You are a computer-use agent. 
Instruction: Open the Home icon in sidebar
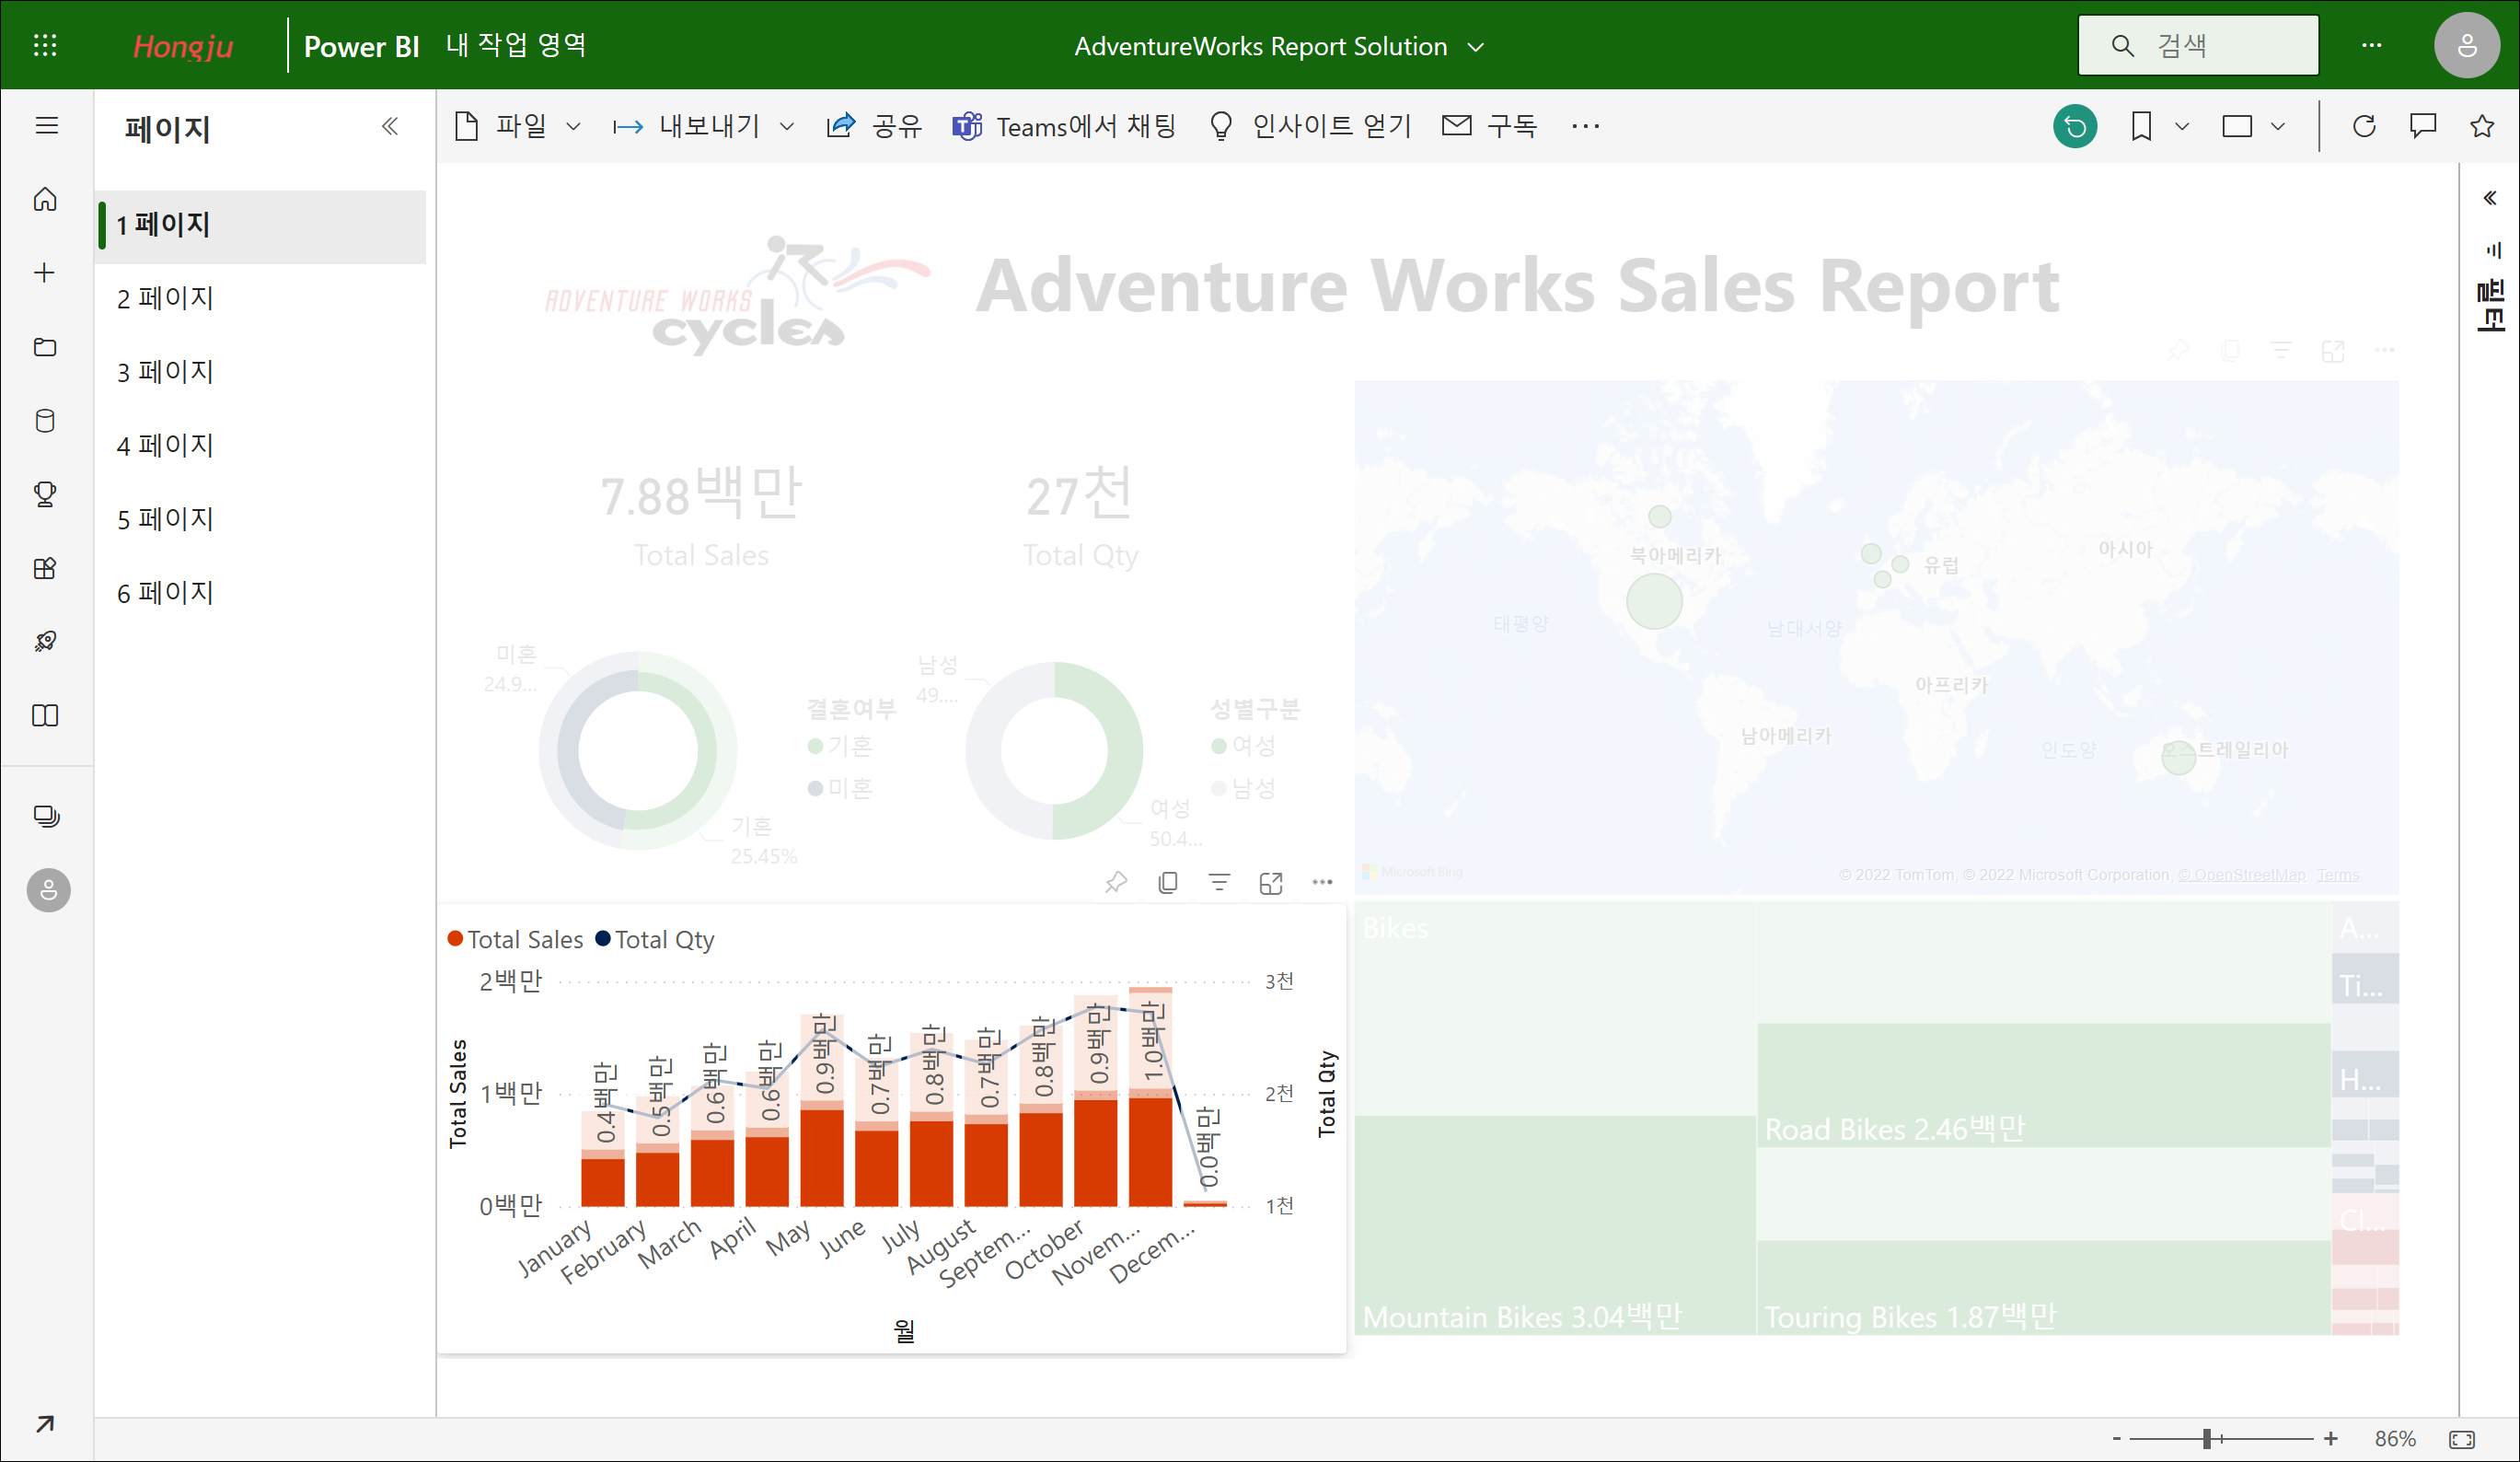pos(45,199)
